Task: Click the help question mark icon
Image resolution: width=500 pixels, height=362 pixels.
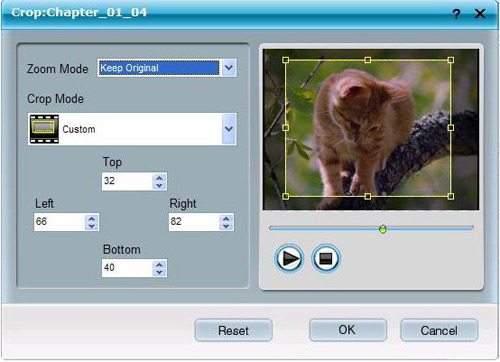Action: coord(456,14)
